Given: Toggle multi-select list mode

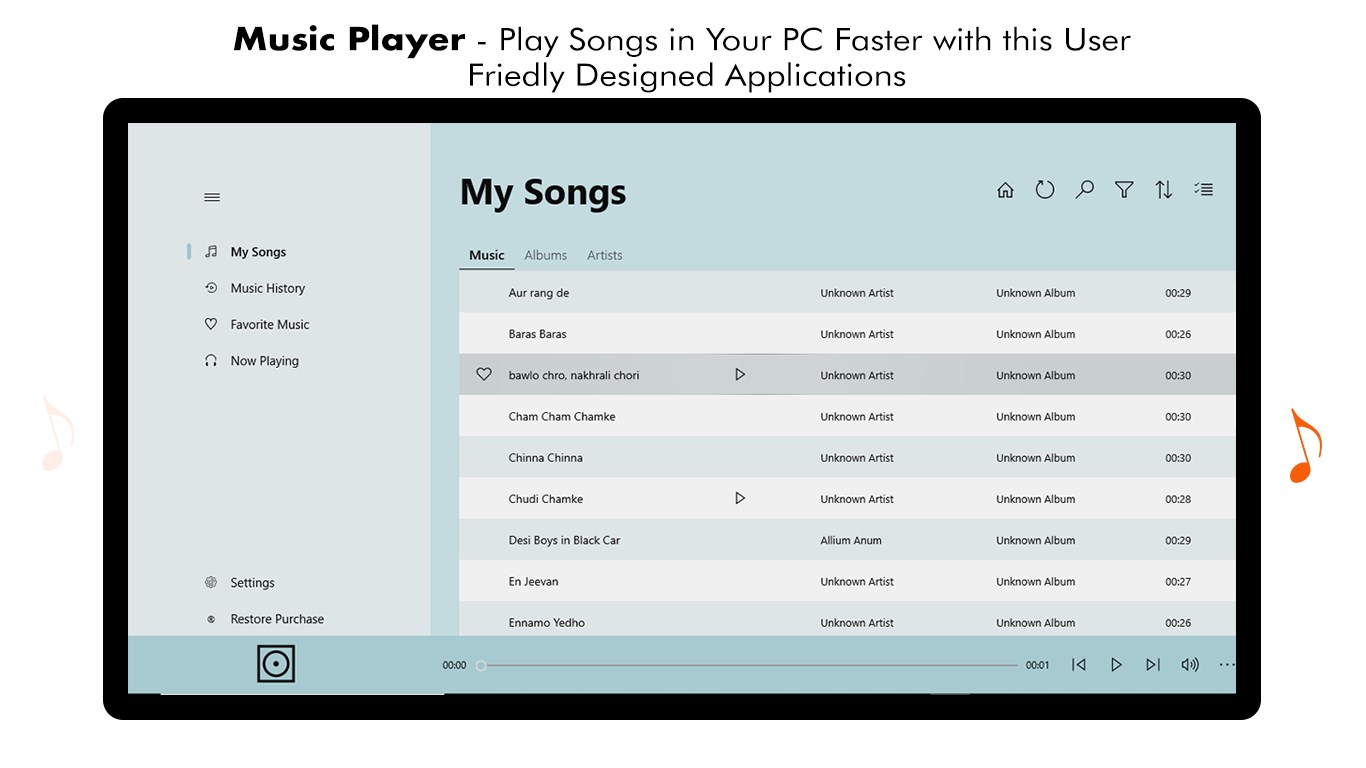Looking at the screenshot, I should click(1203, 189).
